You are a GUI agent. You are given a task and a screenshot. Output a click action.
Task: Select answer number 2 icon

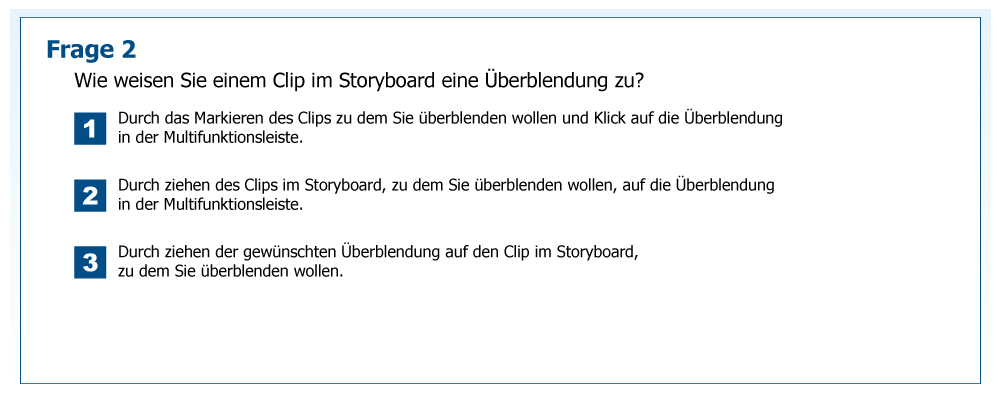point(90,195)
